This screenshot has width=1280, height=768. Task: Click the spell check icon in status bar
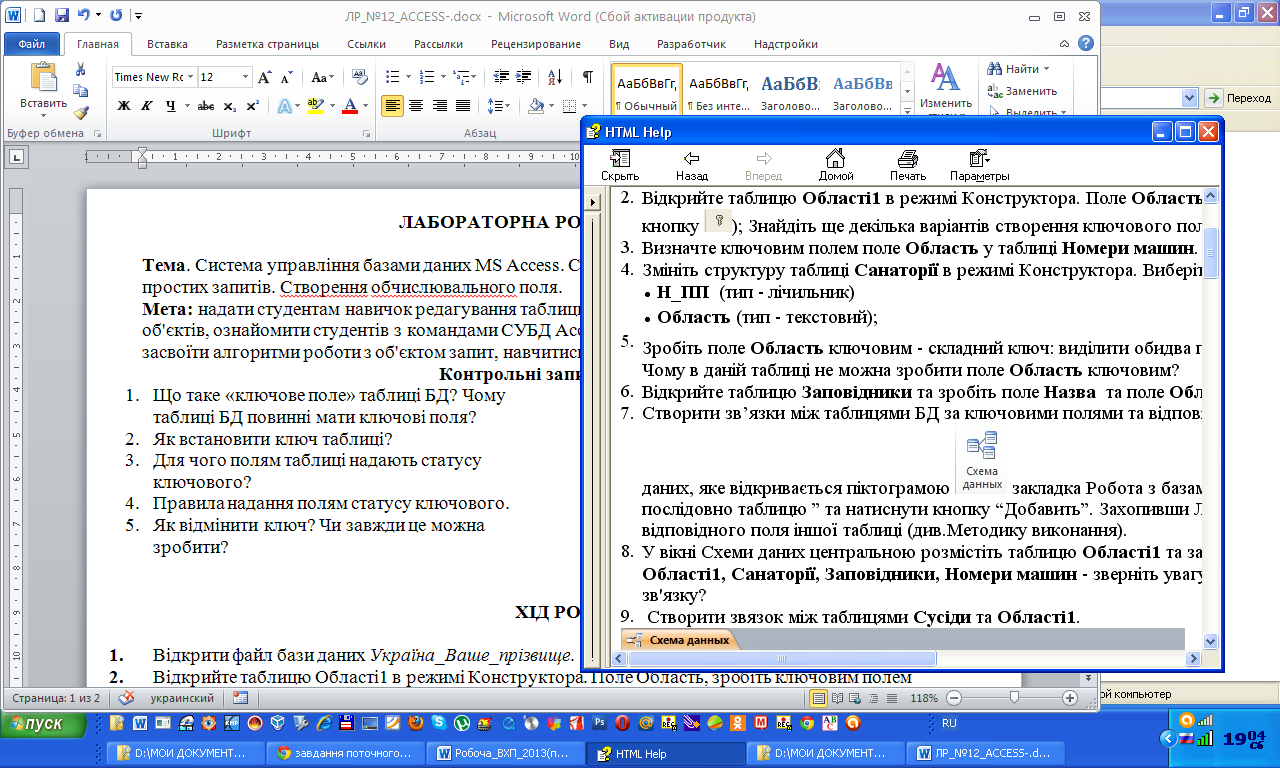(126, 698)
